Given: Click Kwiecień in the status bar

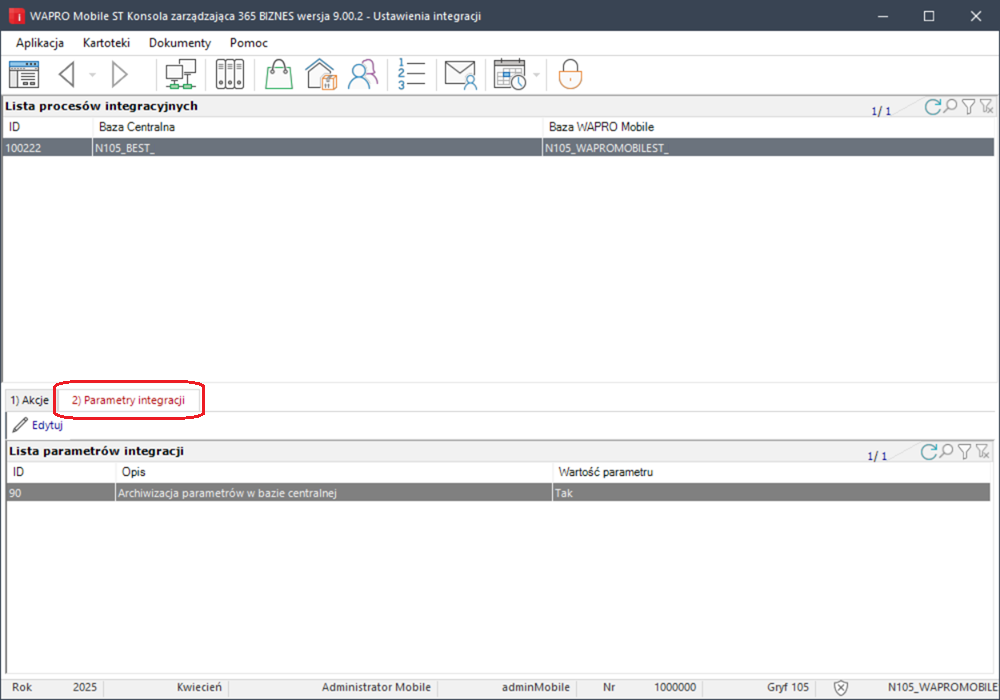Looking at the screenshot, I should click(x=199, y=687).
